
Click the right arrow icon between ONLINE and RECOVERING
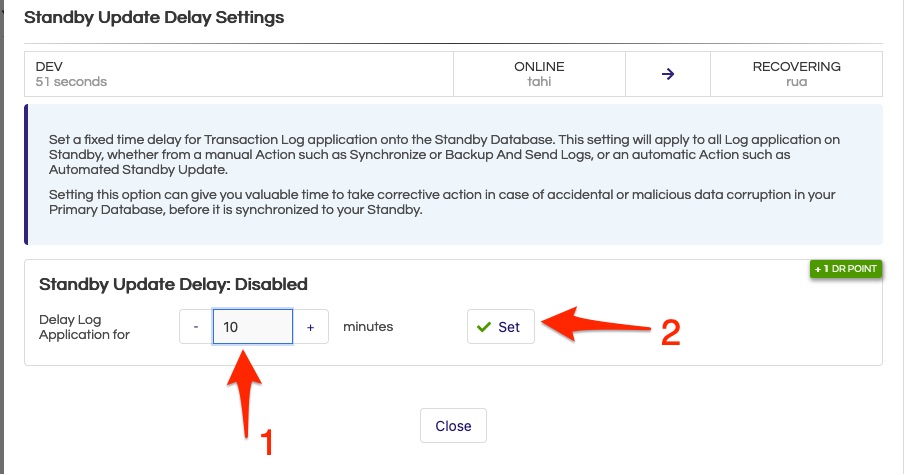pos(668,74)
